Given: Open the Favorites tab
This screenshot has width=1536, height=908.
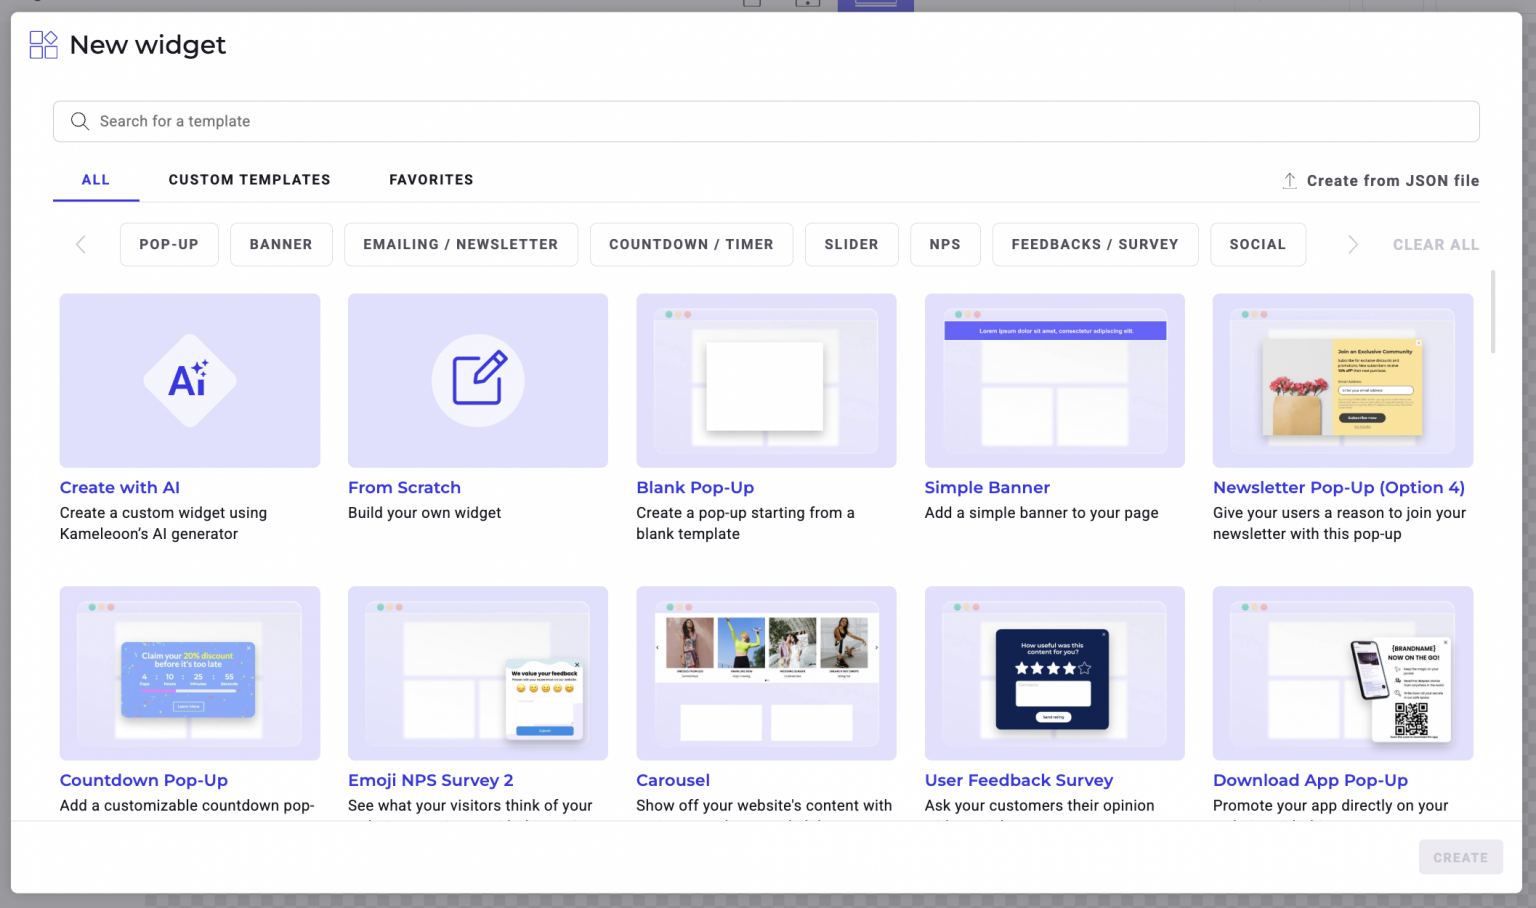Looking at the screenshot, I should (x=431, y=180).
